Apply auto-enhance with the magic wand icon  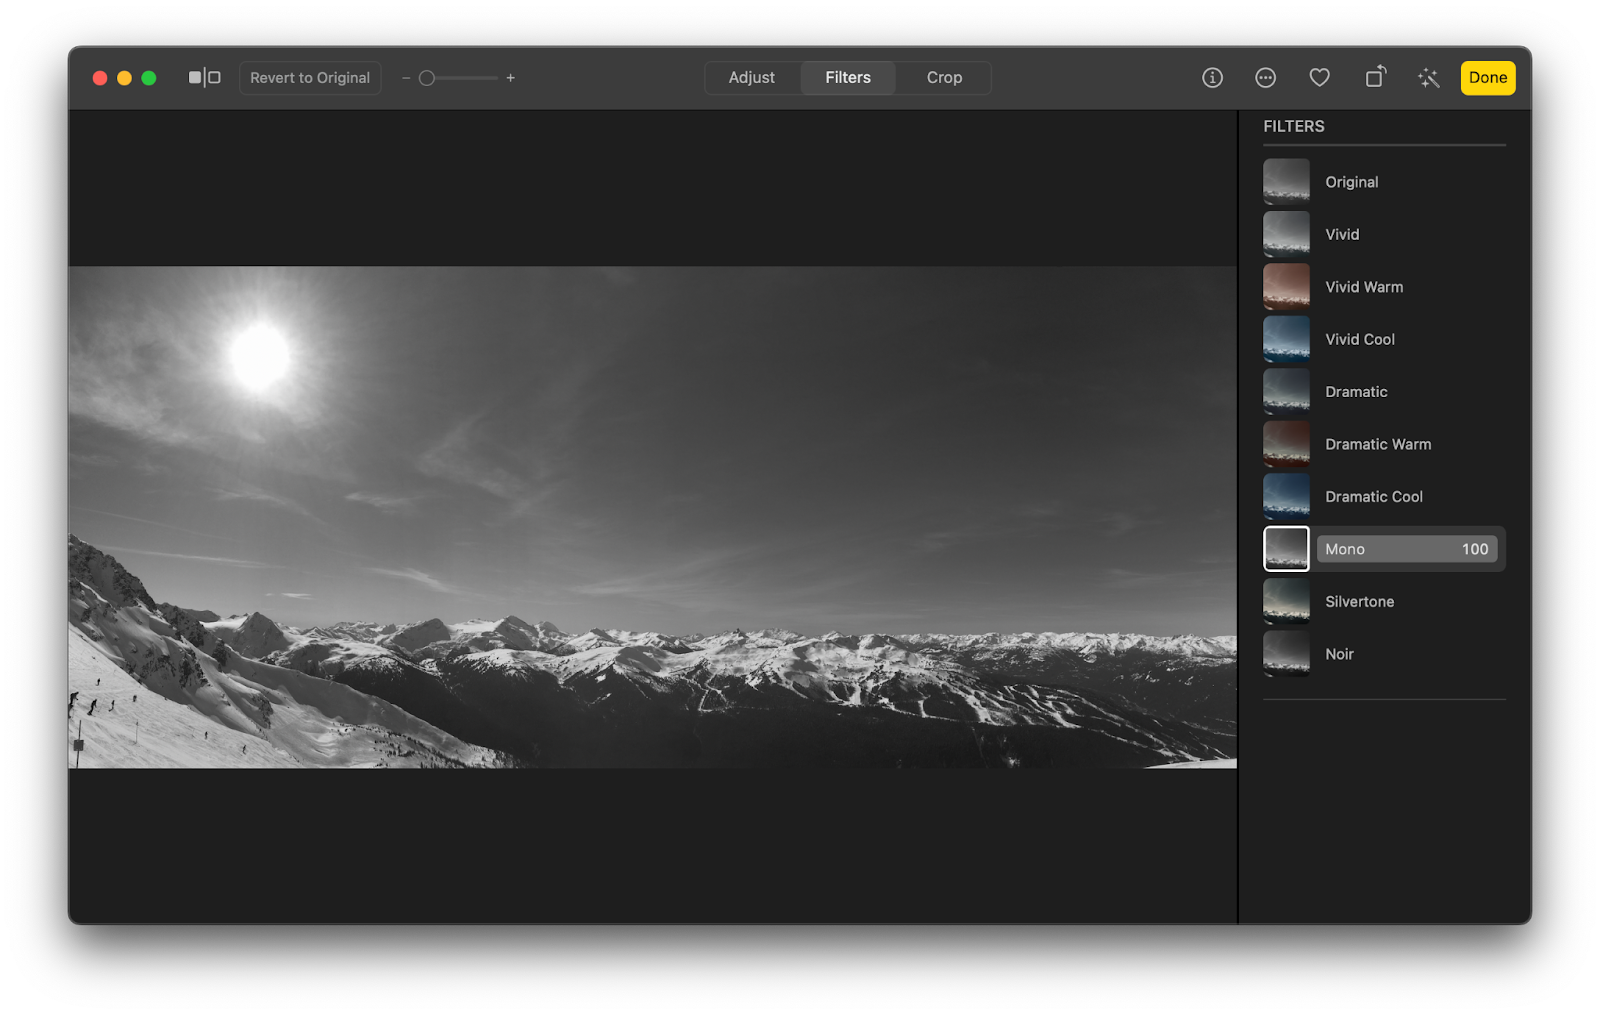(x=1428, y=77)
